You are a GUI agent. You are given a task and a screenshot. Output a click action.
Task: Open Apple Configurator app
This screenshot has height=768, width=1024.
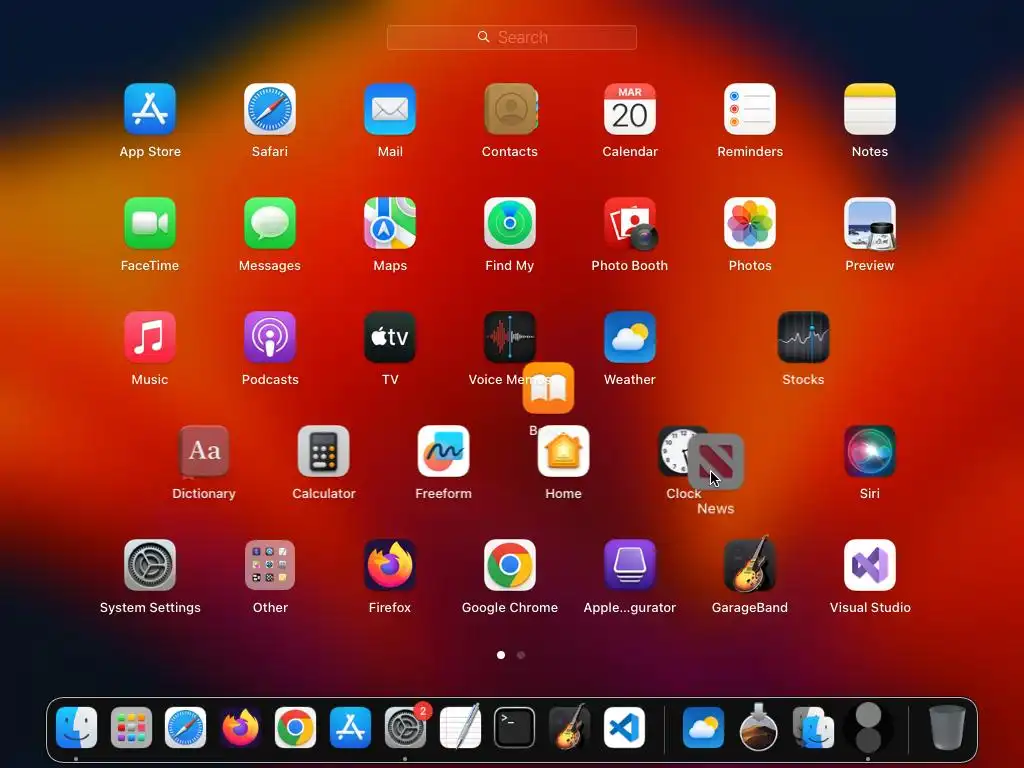[x=630, y=565]
